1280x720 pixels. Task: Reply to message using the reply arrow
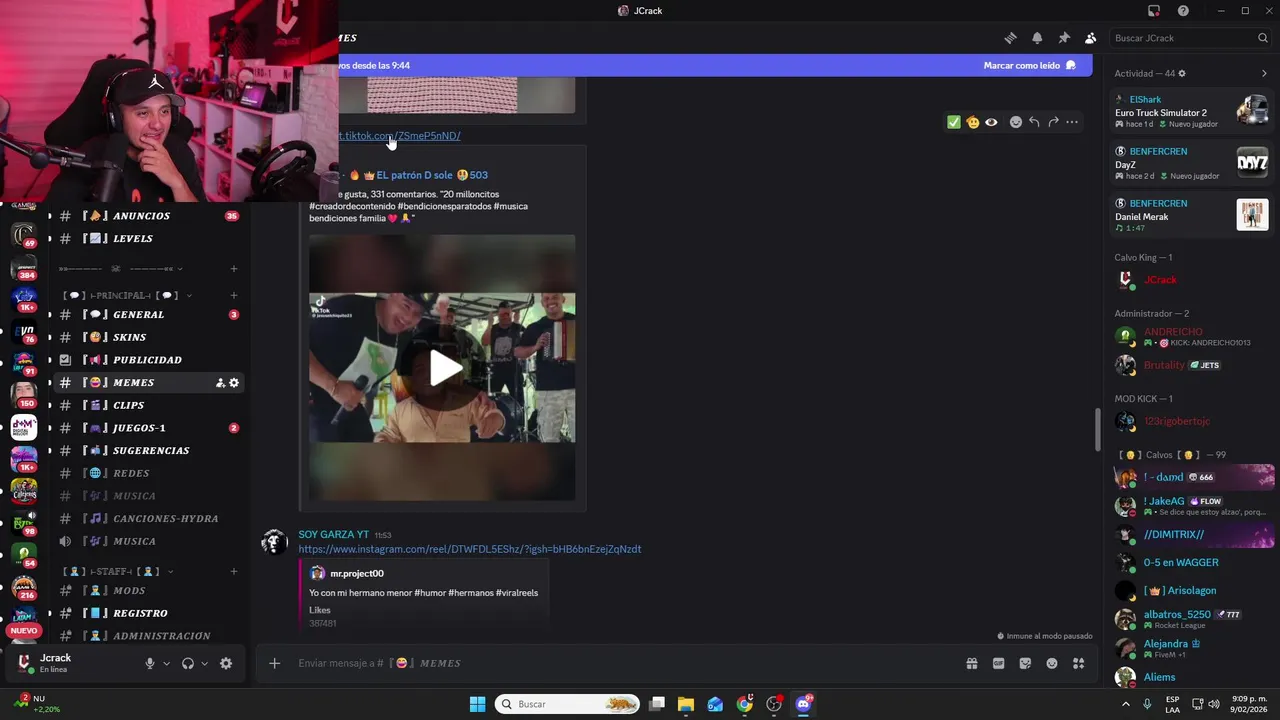pos(1034,122)
